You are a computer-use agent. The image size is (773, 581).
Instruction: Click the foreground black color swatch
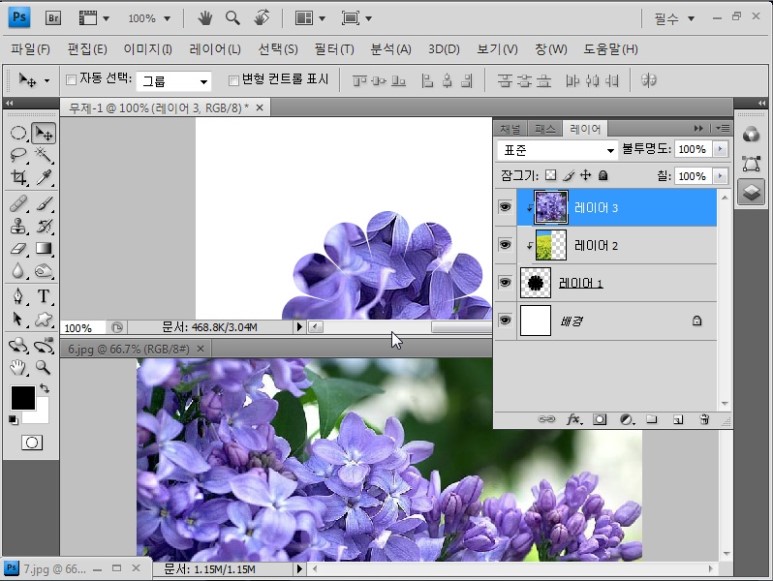click(x=22, y=397)
